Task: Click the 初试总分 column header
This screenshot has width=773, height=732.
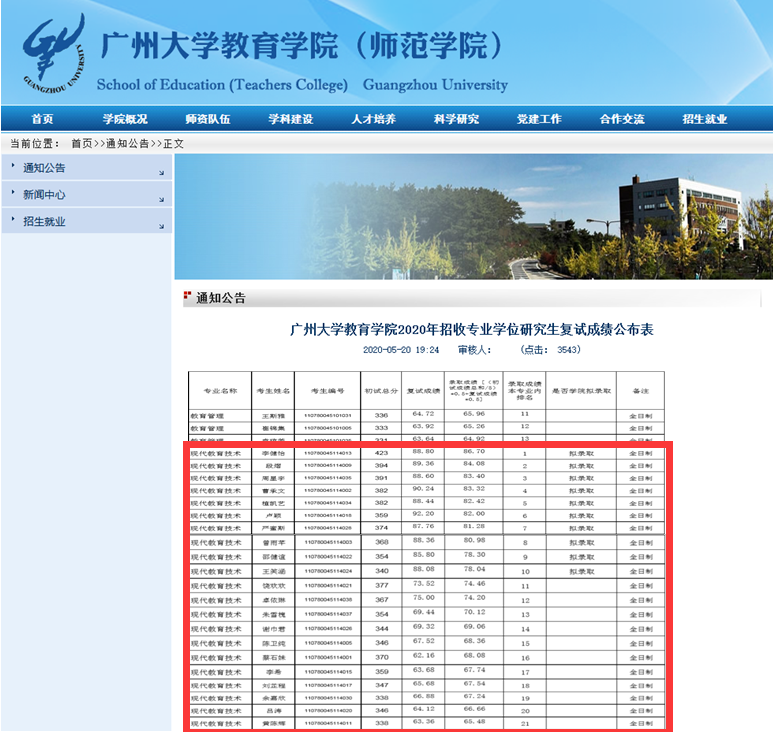Action: [381, 391]
